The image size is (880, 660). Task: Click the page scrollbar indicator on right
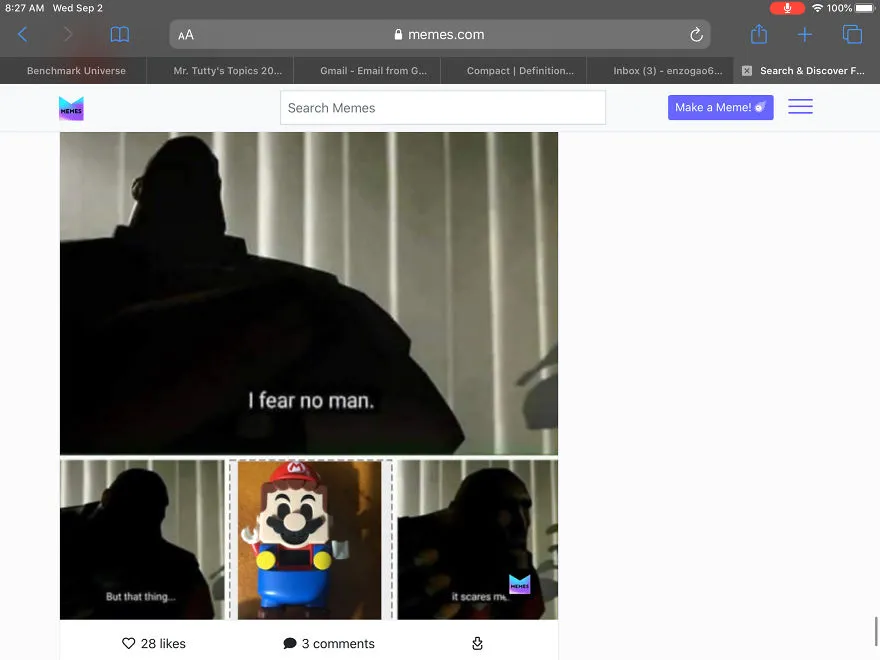(876, 631)
